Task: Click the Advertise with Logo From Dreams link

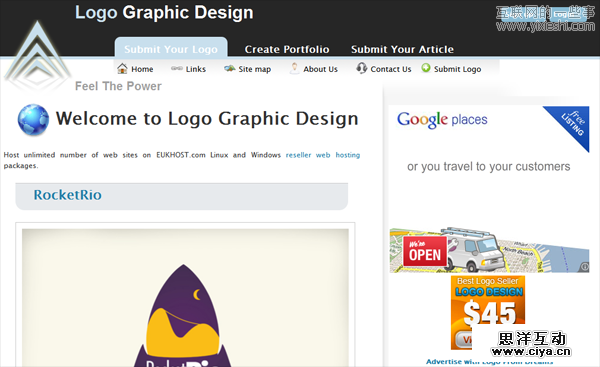Action: point(489,362)
